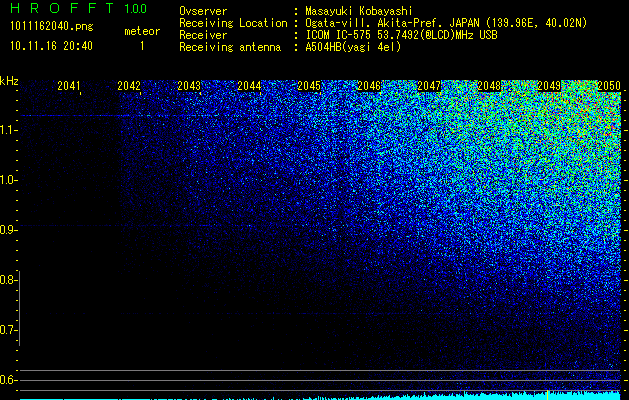The width and height of the screenshot is (629, 400).
Task: Click the cyan signal level graph at the bottom
Action: (320, 396)
